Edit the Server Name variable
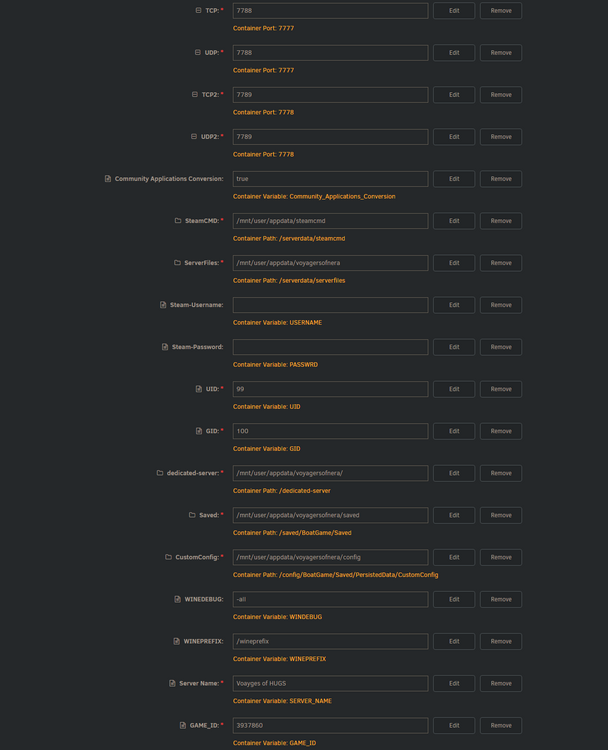This screenshot has width=608, height=750. [x=454, y=683]
